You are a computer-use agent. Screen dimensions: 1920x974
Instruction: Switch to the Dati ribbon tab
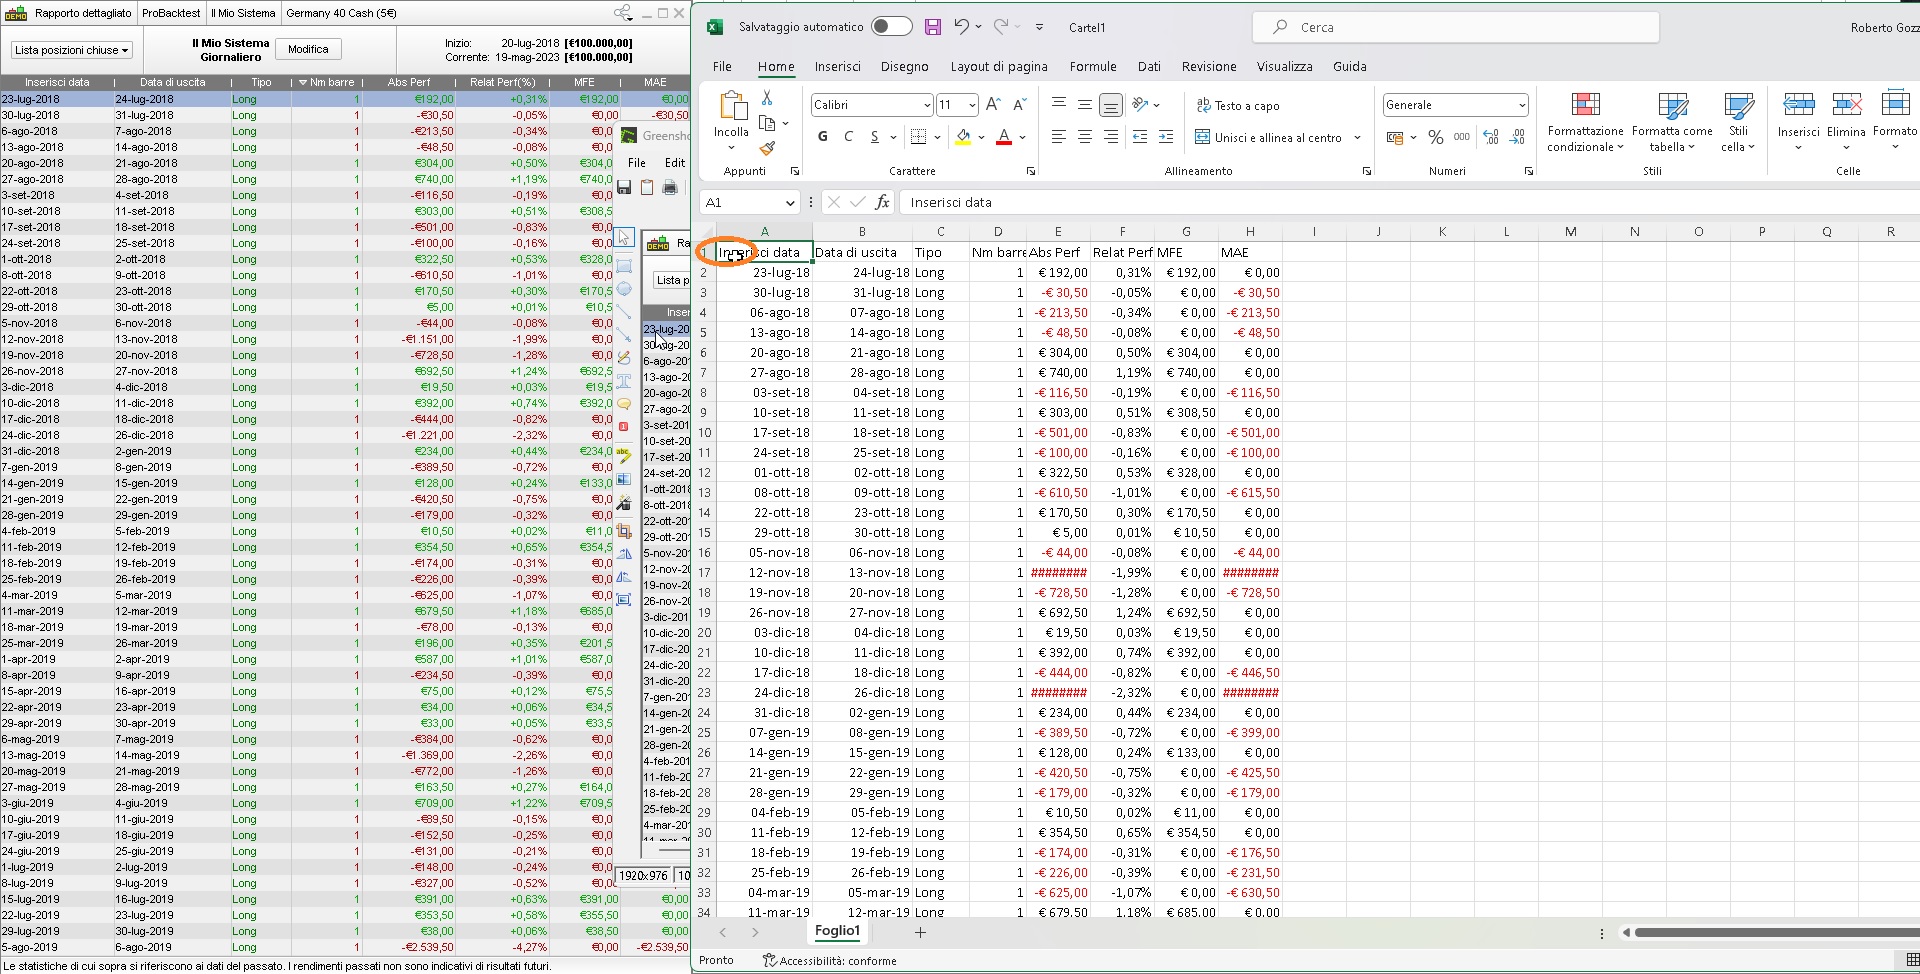[x=1149, y=66]
